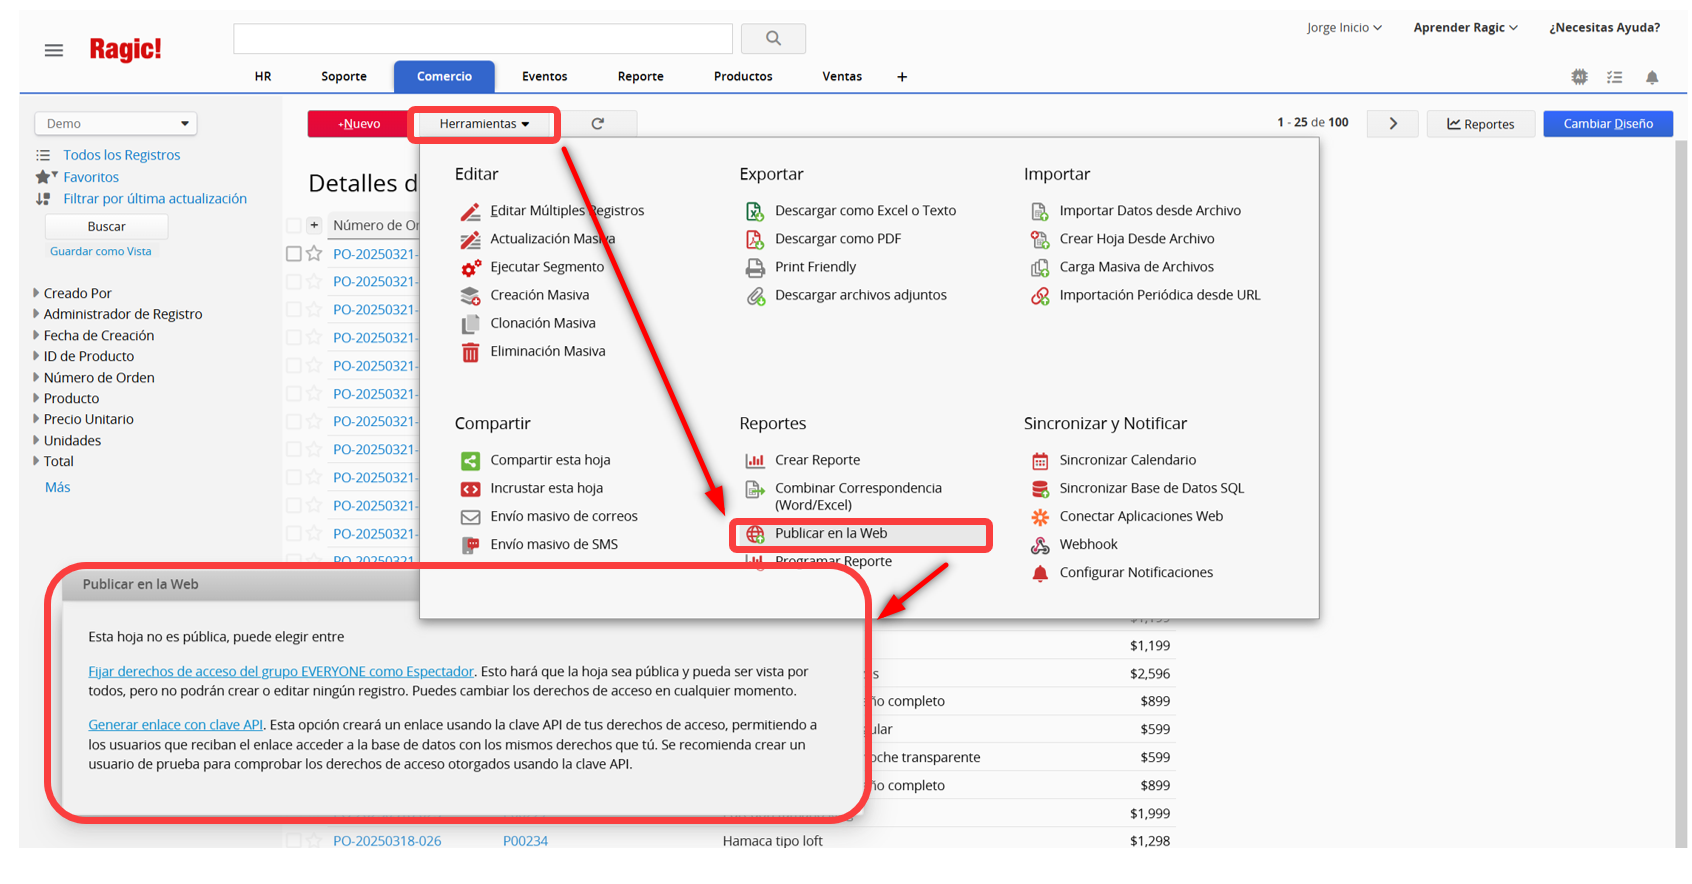Click the Actualización Masiva icon
Viewport: 1692px width, 884px height.
(470, 239)
